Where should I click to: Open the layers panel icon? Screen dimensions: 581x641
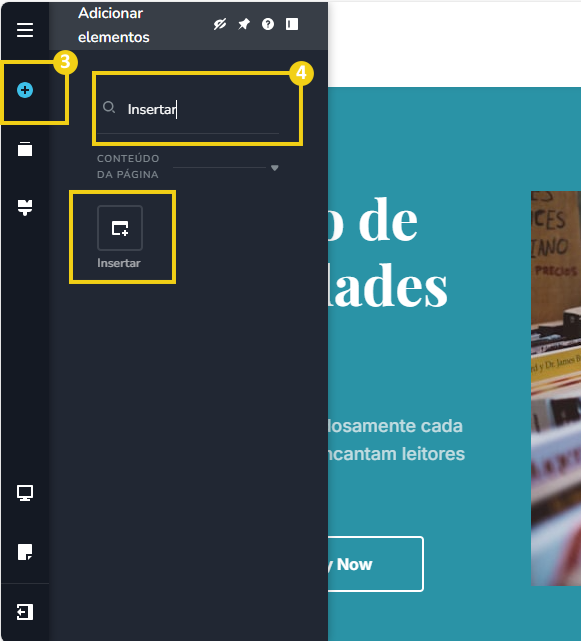[x=25, y=149]
